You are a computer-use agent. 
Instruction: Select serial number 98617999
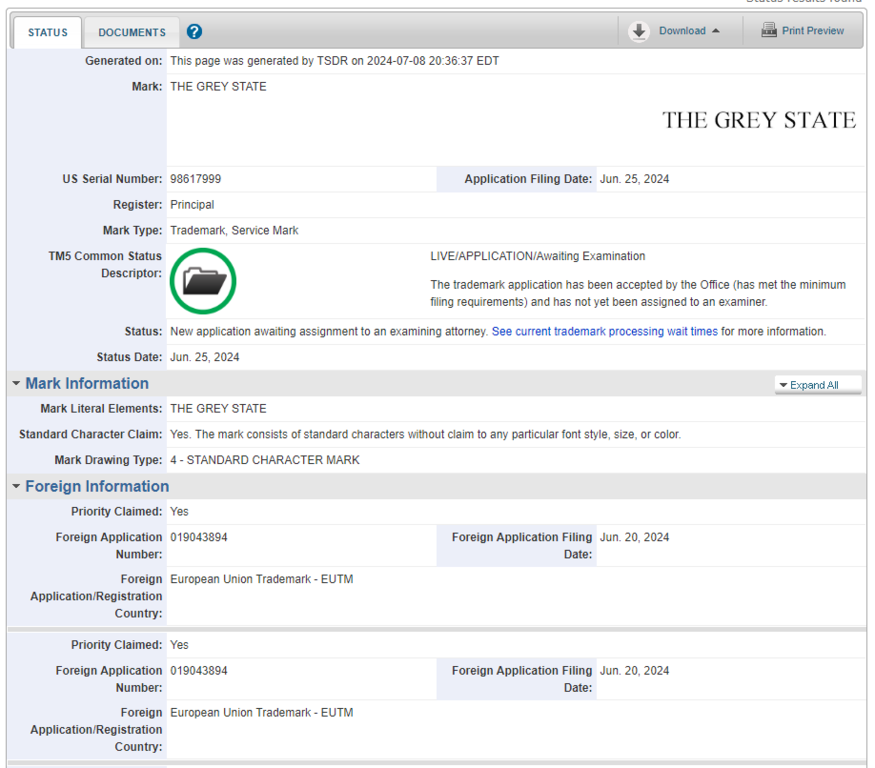(x=195, y=179)
